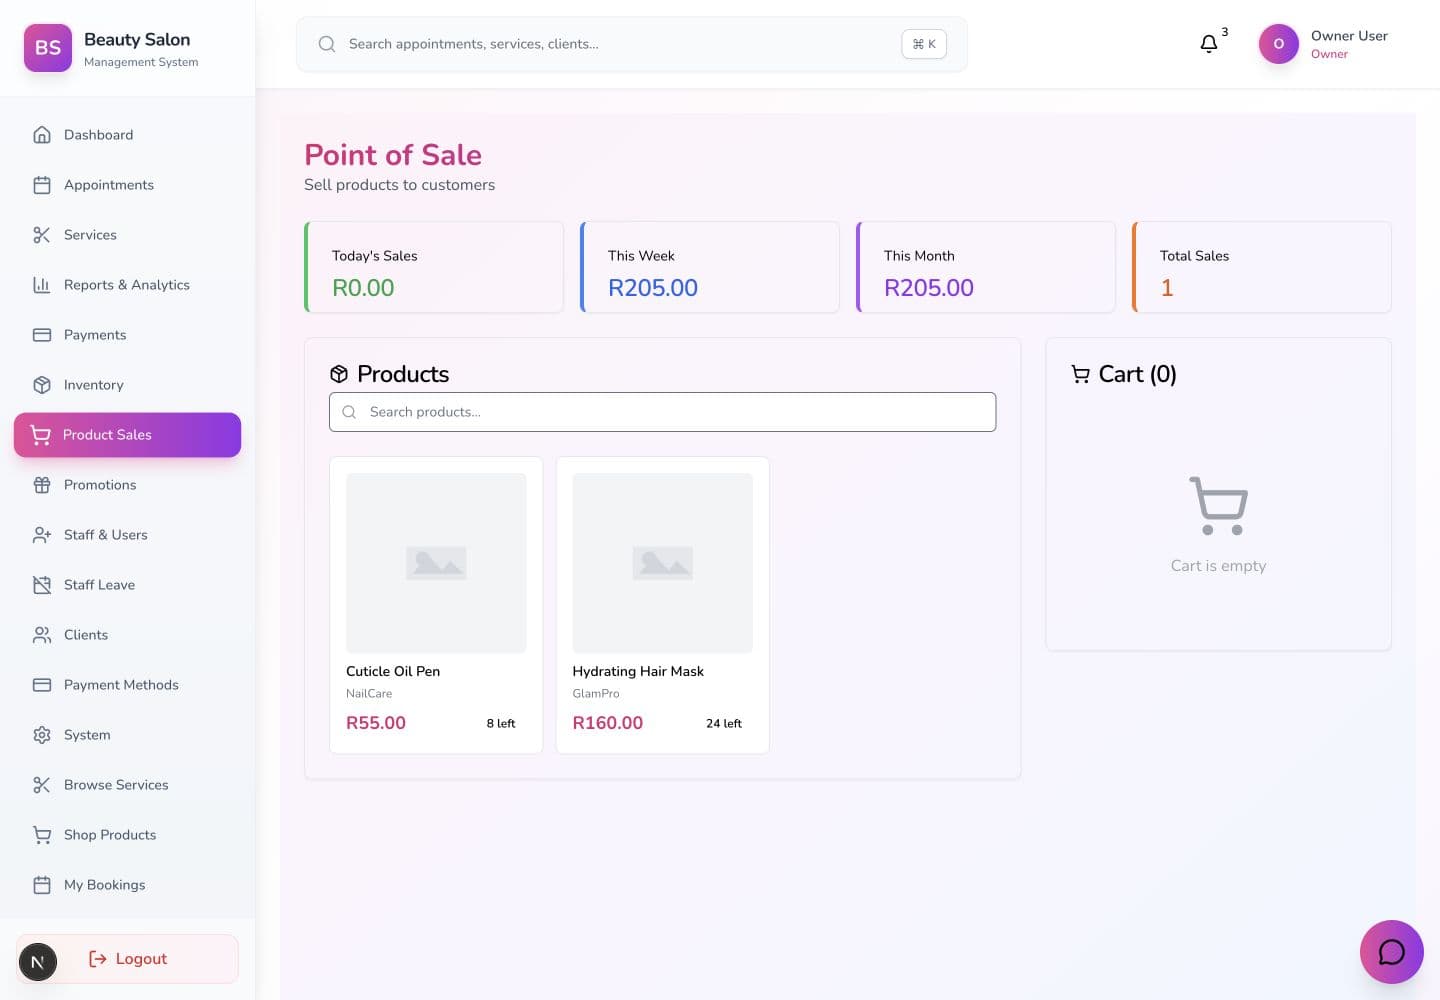
Task: Click the R55.00 price text
Action: (x=376, y=723)
